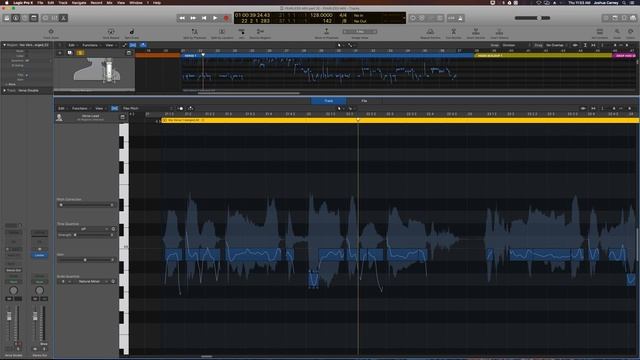Open Spotlight search in the menu bar

624,2
